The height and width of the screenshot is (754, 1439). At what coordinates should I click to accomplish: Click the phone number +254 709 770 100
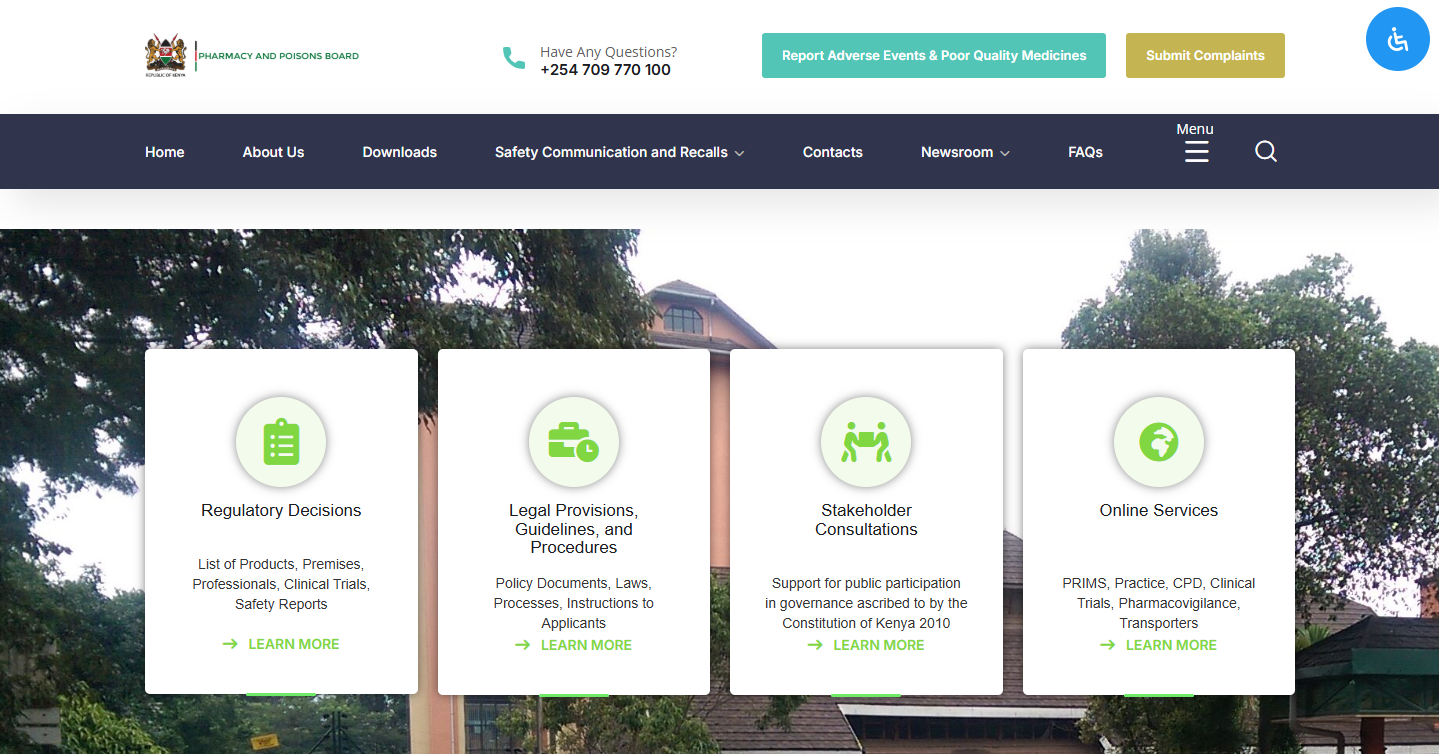coord(605,70)
